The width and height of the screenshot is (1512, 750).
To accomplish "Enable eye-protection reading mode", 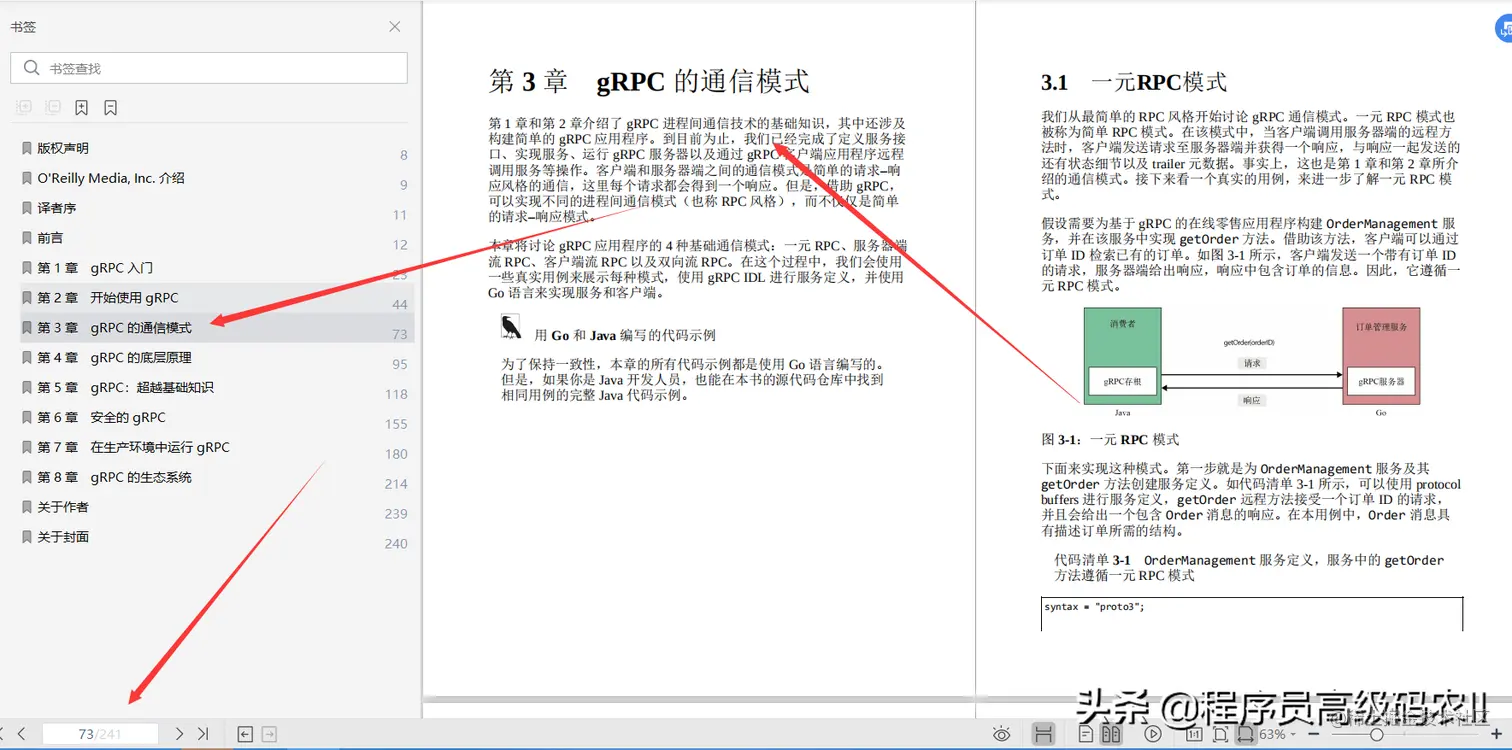I will click(x=1001, y=734).
